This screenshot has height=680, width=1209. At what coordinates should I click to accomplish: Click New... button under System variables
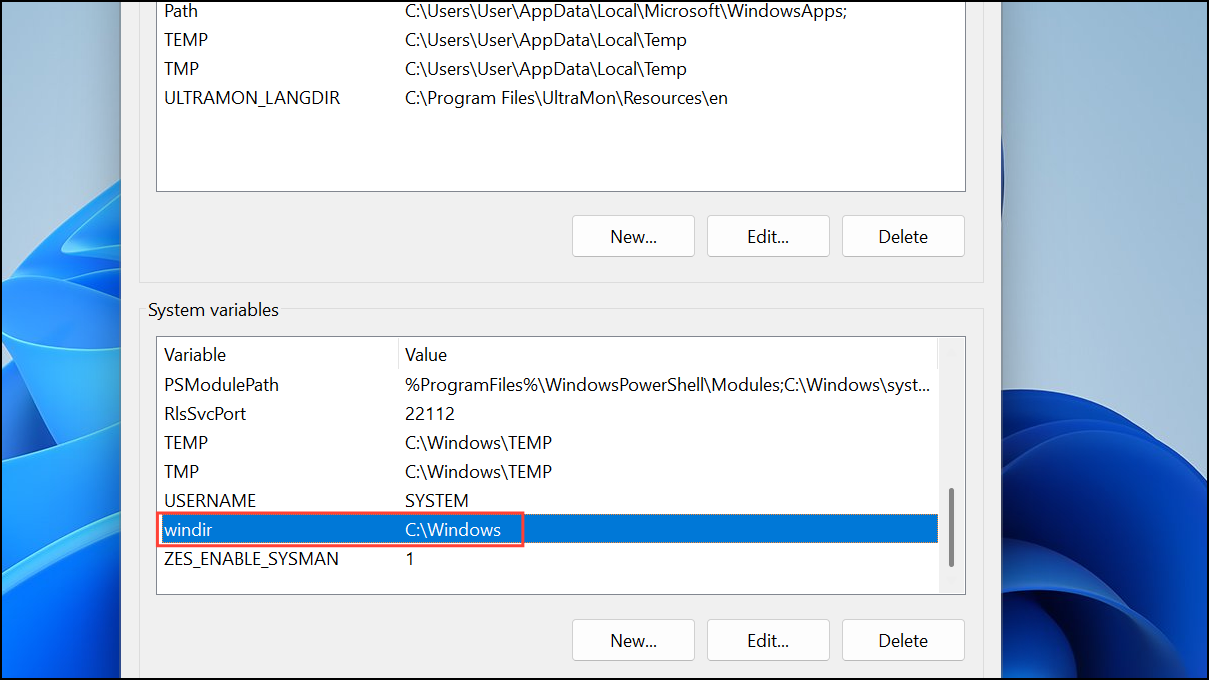point(633,640)
